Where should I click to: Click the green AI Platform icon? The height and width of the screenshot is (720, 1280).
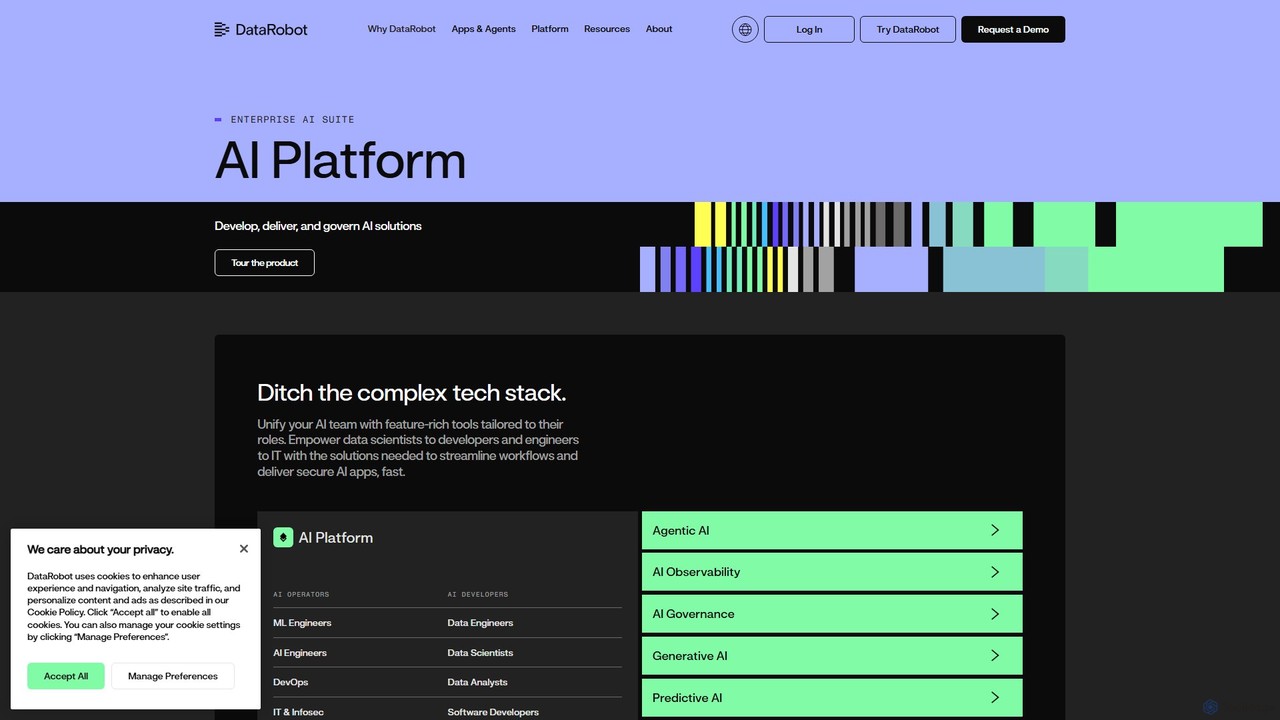(x=283, y=537)
